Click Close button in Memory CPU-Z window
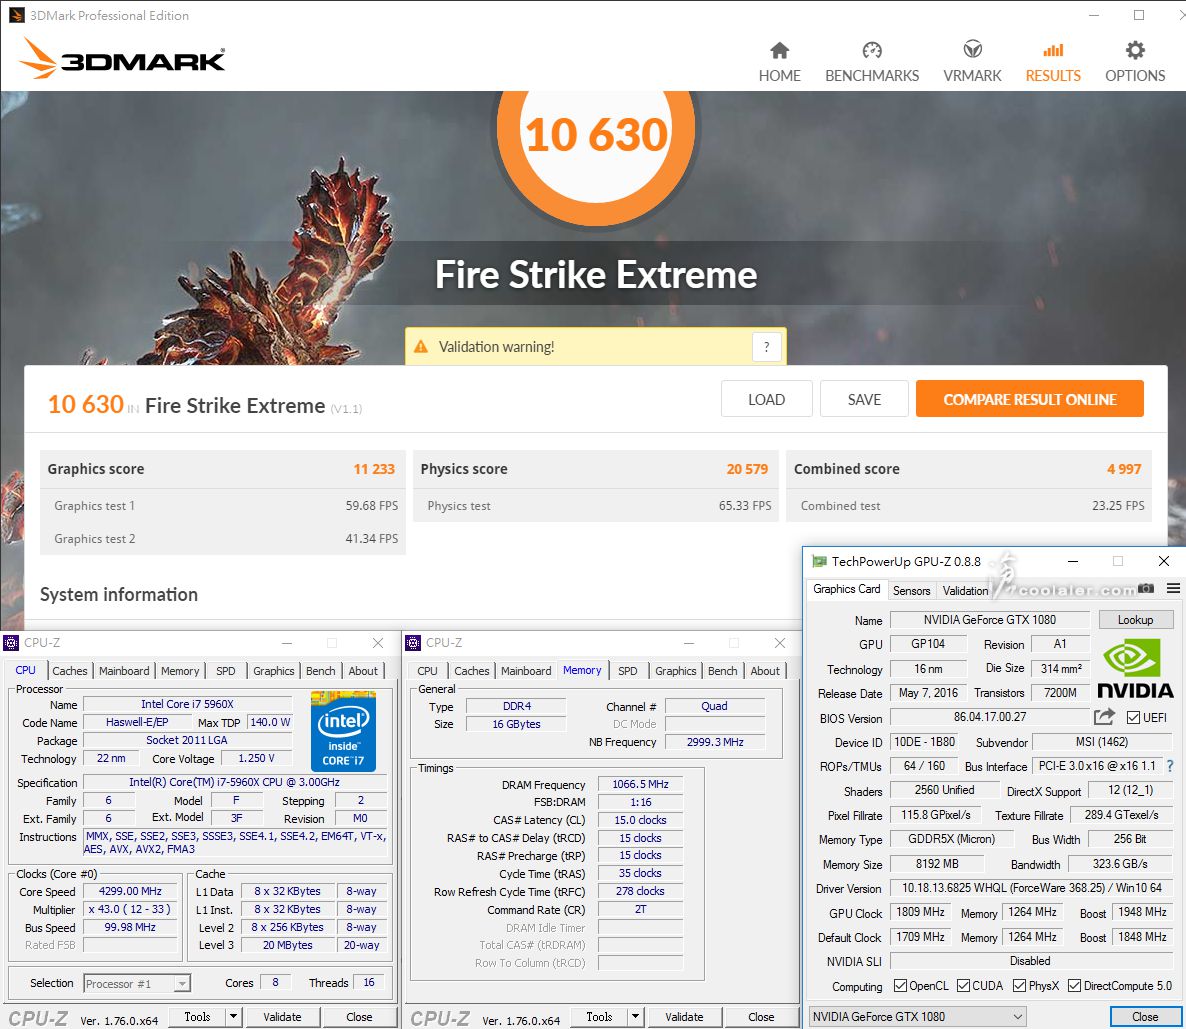This screenshot has height=1029, width=1186. pyautogui.click(x=761, y=1016)
